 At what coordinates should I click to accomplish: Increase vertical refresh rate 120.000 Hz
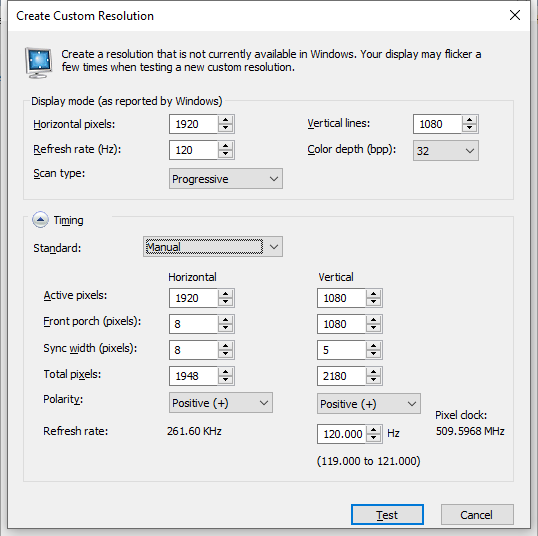click(x=373, y=430)
